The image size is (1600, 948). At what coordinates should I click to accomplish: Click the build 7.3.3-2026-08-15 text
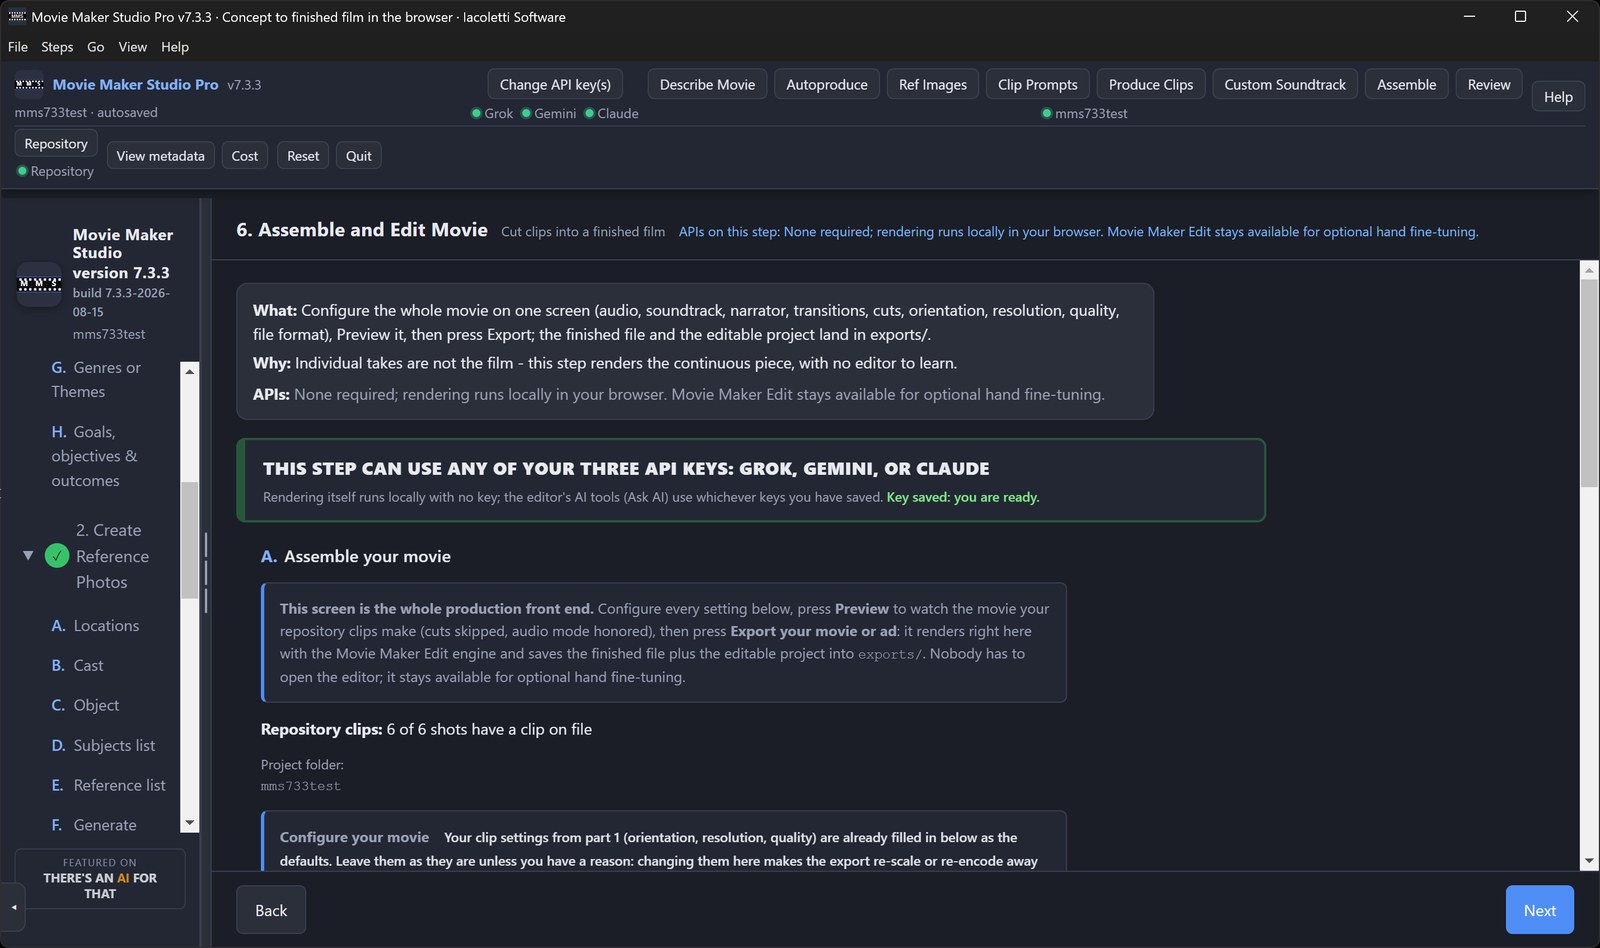tap(121, 302)
